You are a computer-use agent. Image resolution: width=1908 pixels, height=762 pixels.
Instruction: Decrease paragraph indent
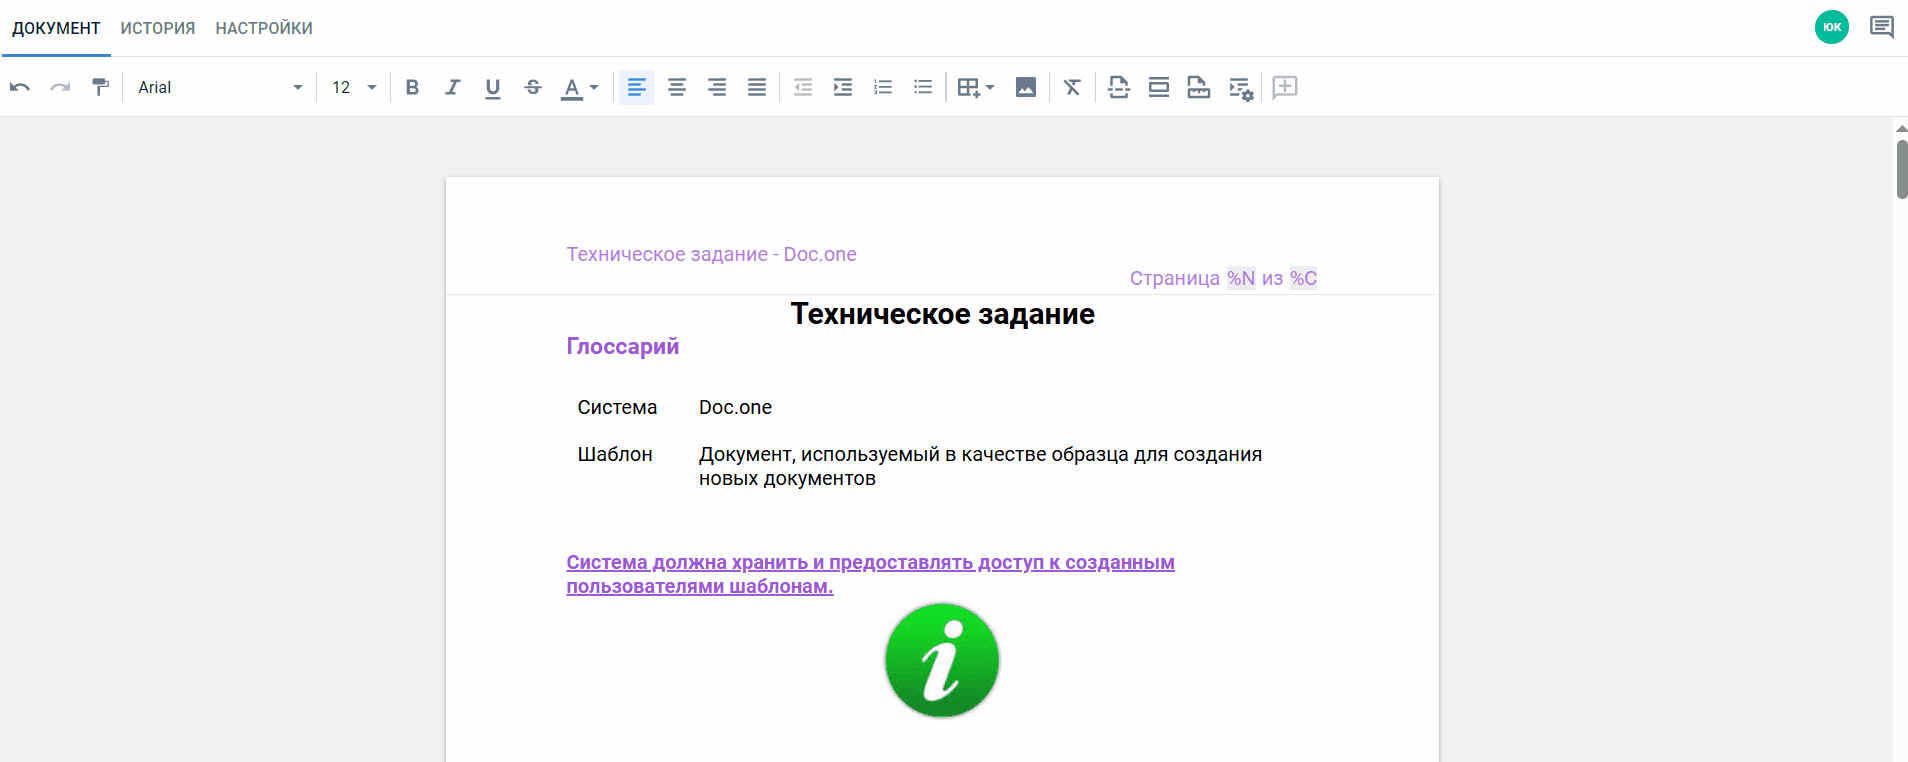click(803, 87)
